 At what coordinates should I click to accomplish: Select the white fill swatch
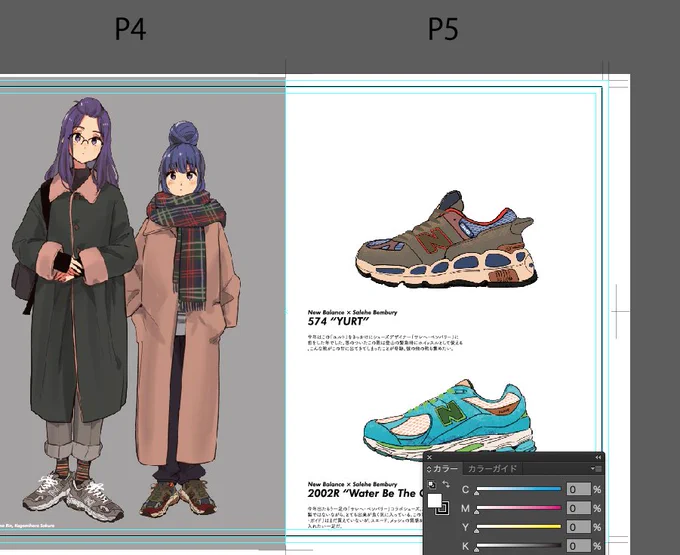pos(435,501)
